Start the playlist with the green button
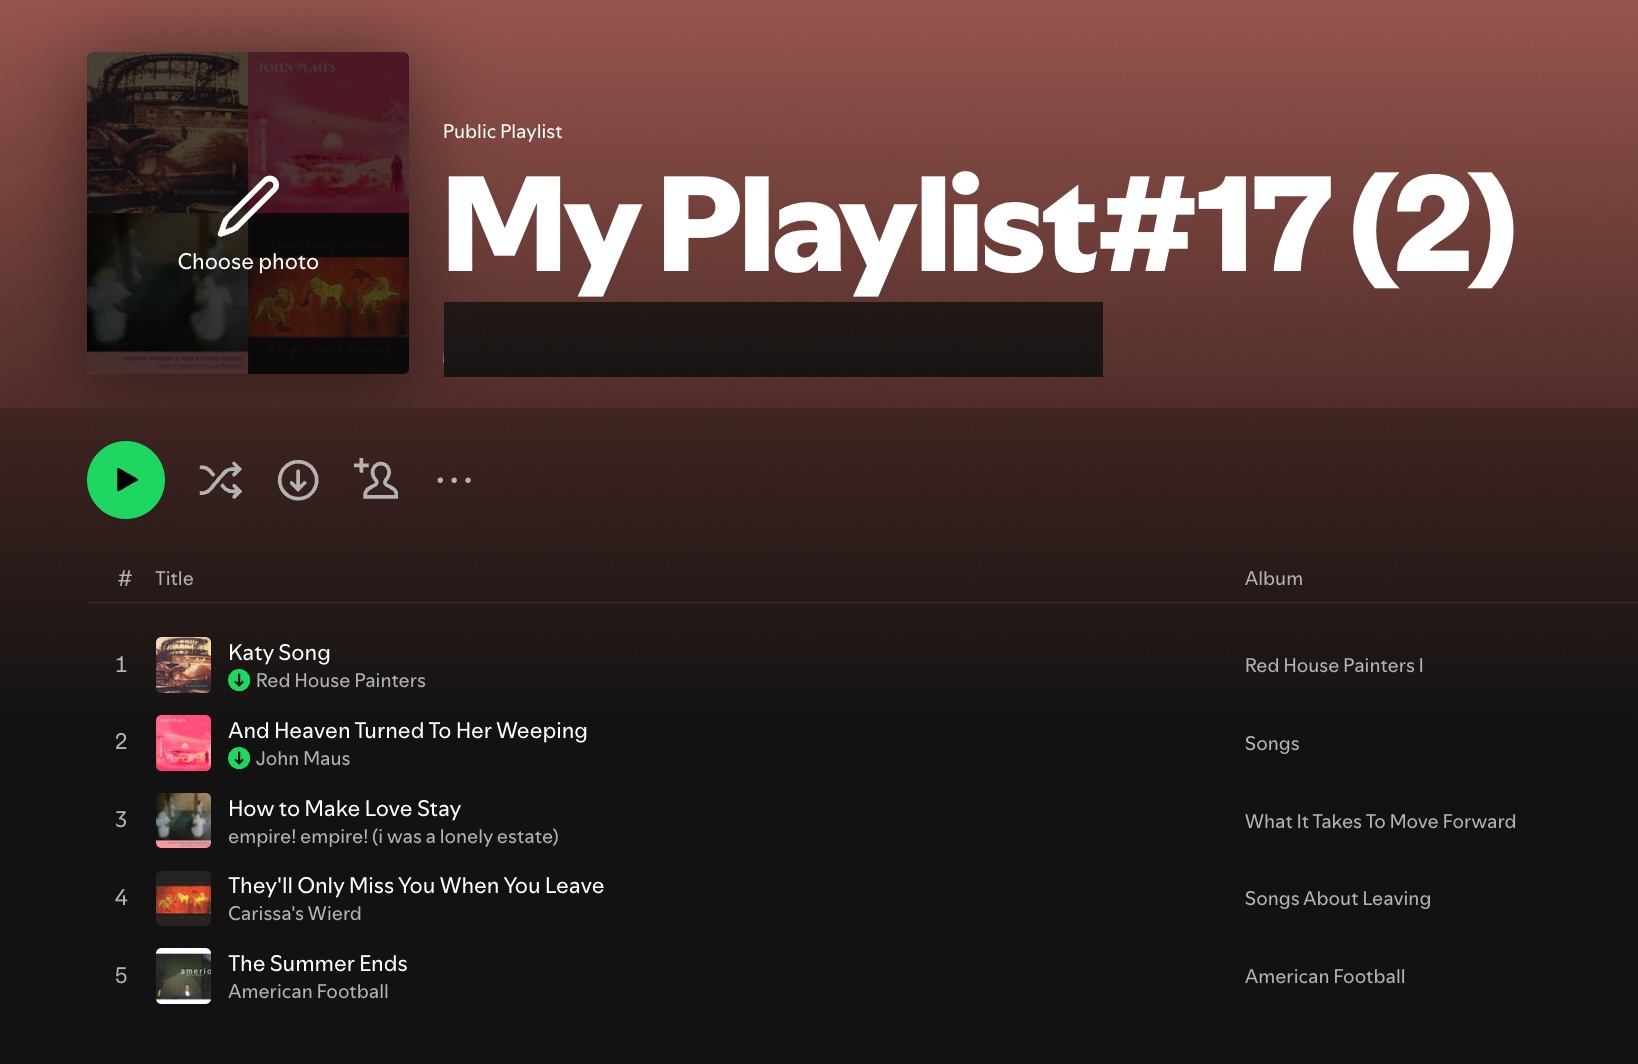The width and height of the screenshot is (1638, 1064). click(x=126, y=480)
